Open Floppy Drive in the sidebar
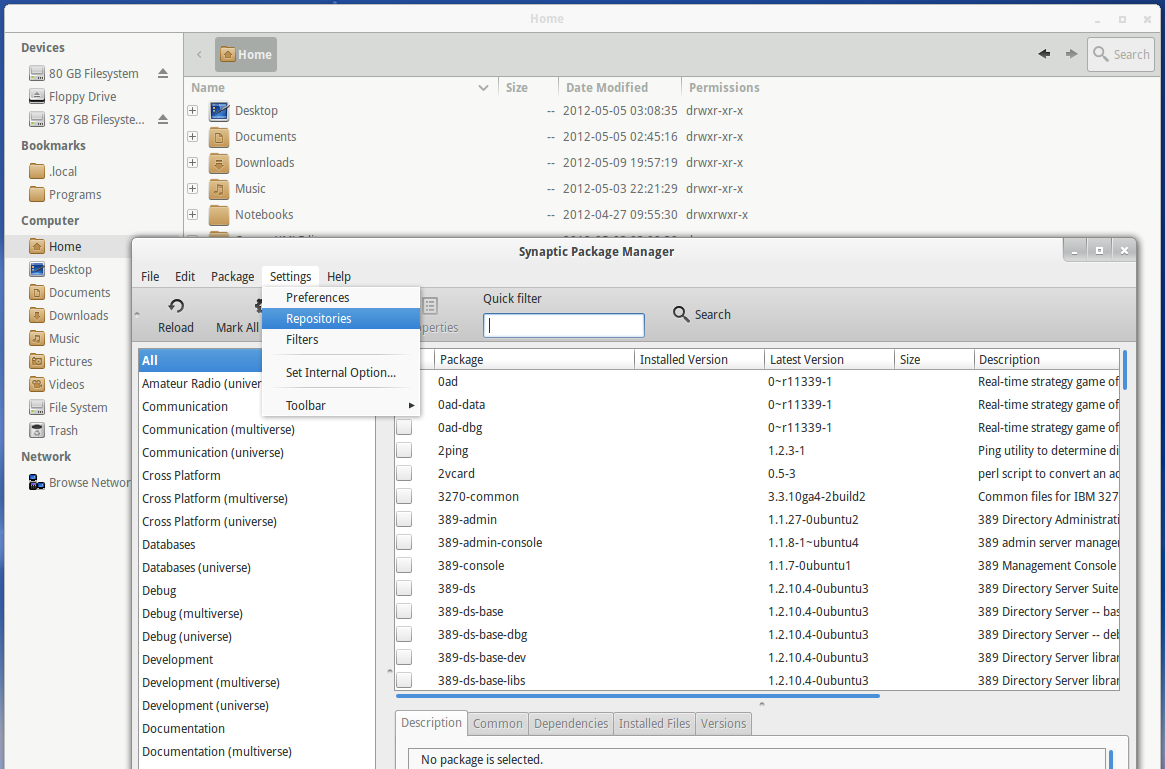 click(73, 96)
